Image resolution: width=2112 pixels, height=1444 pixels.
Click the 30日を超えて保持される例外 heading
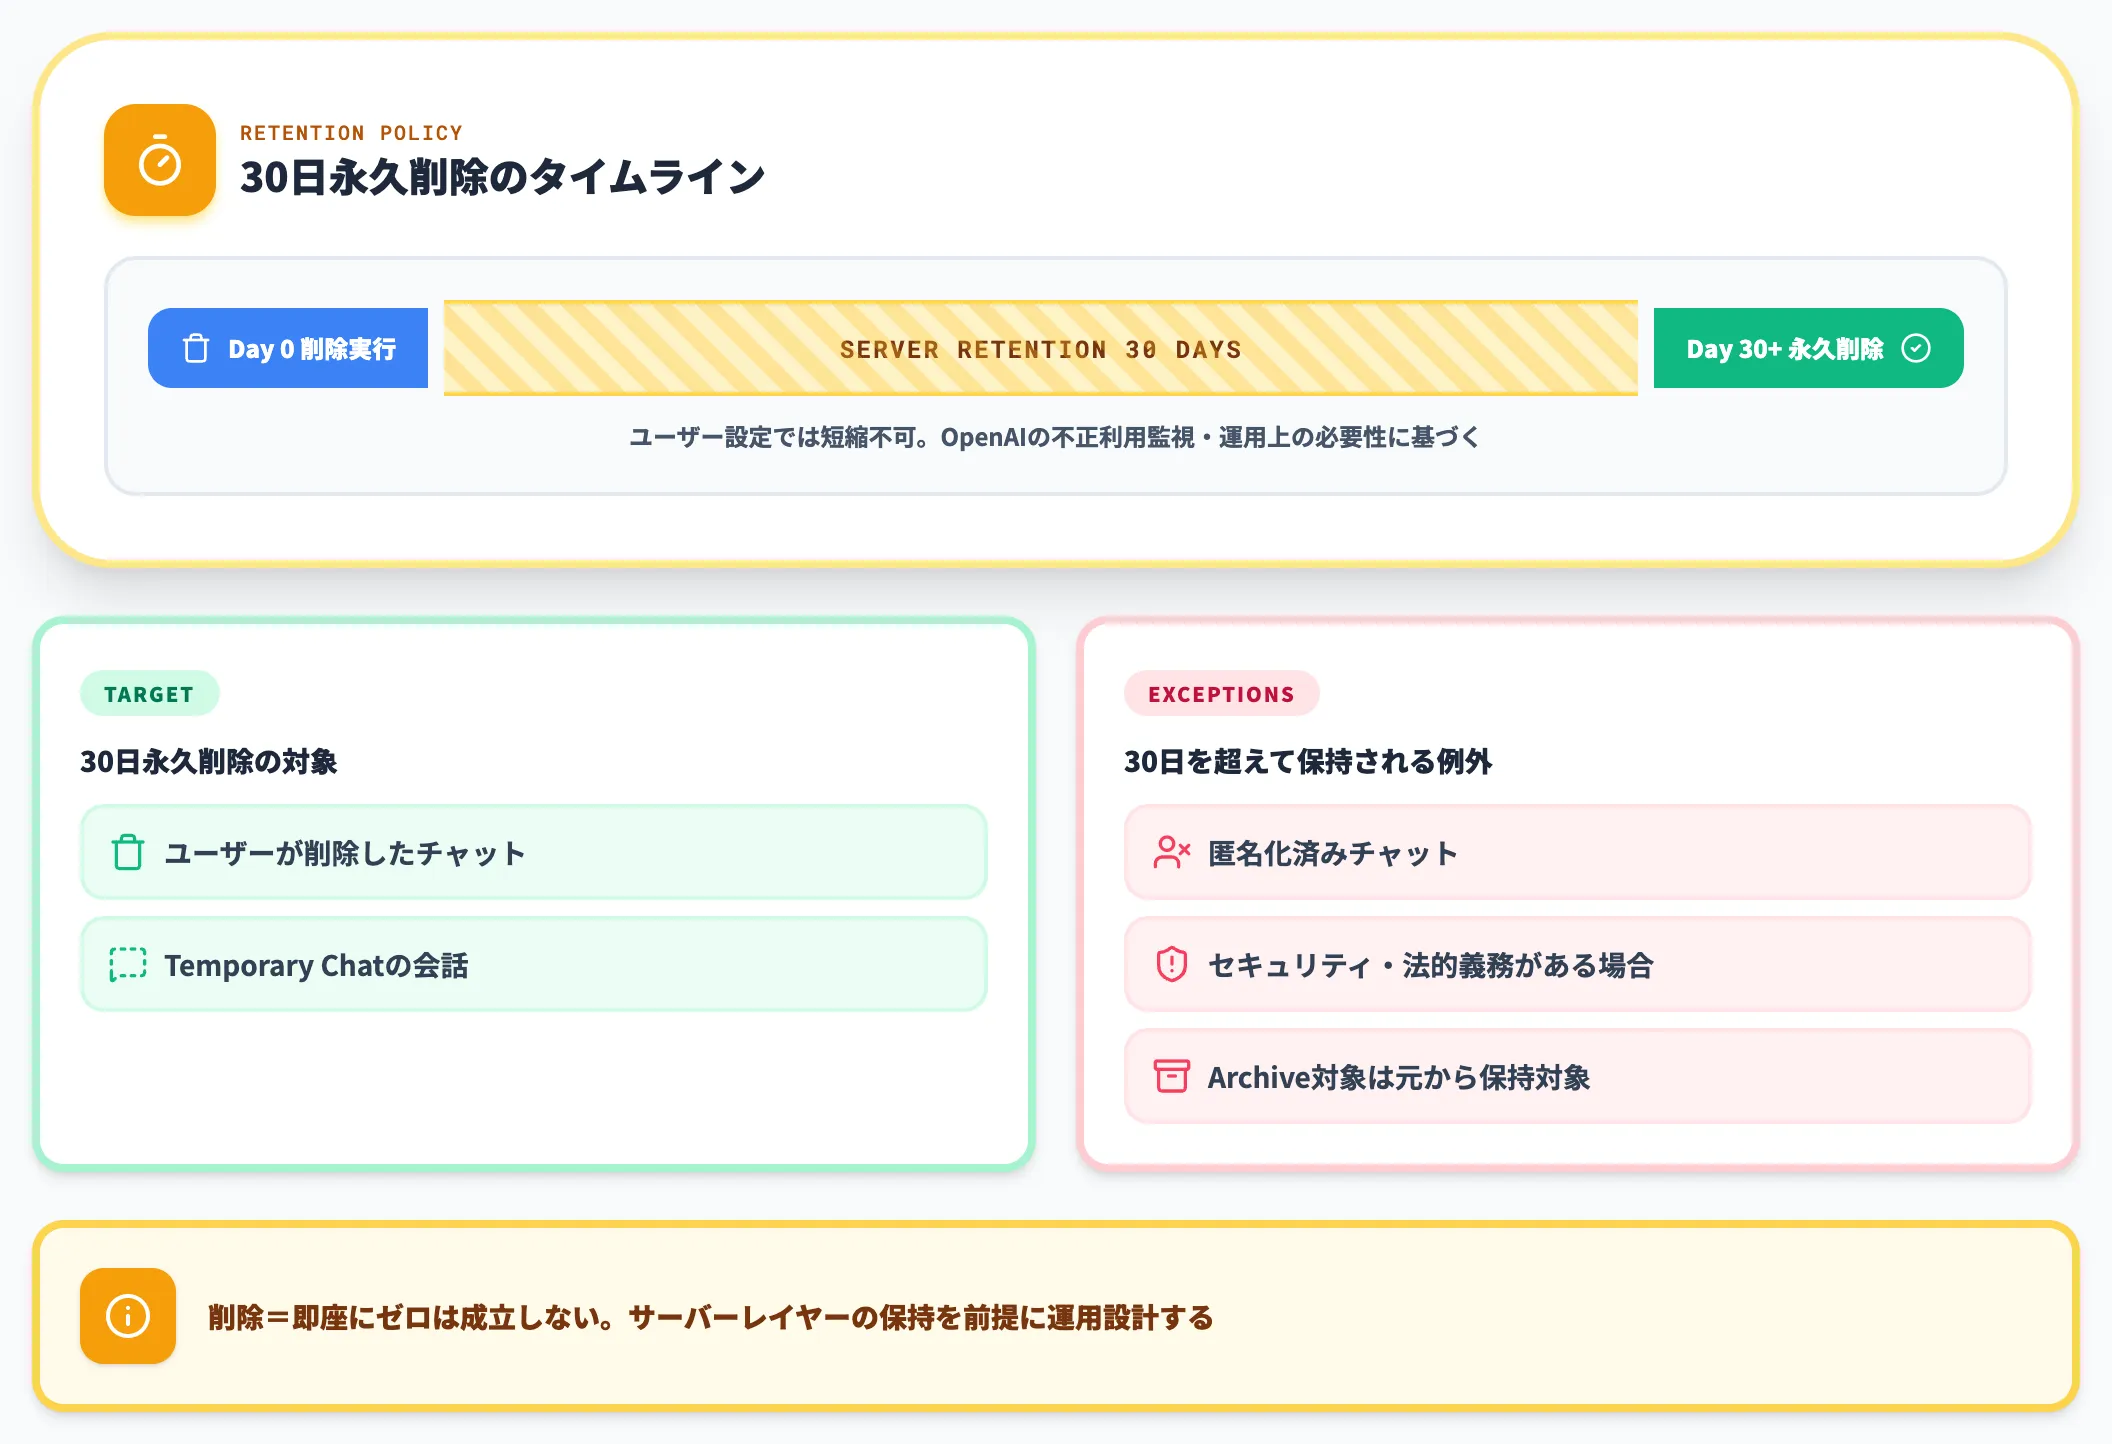(1308, 761)
